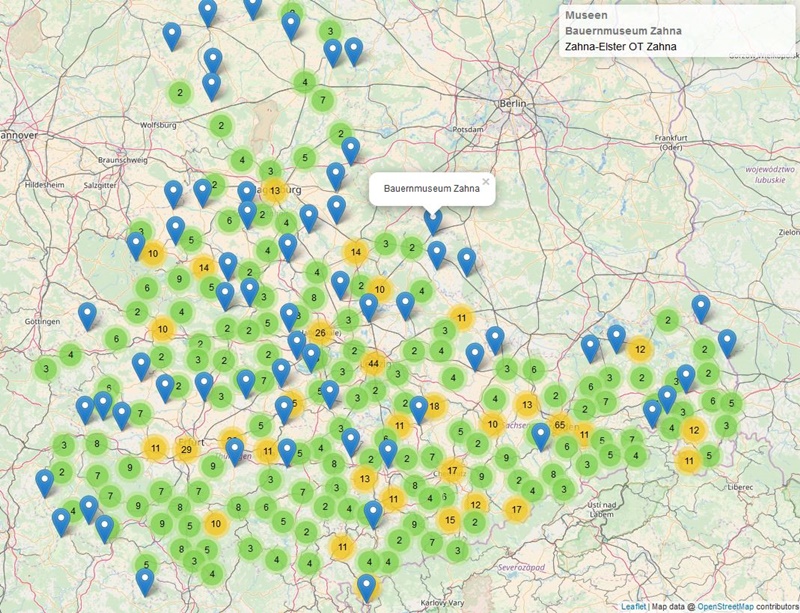Image resolution: width=800 pixels, height=613 pixels.
Task: Open the yellow cluster labeled 14
Action: point(355,253)
